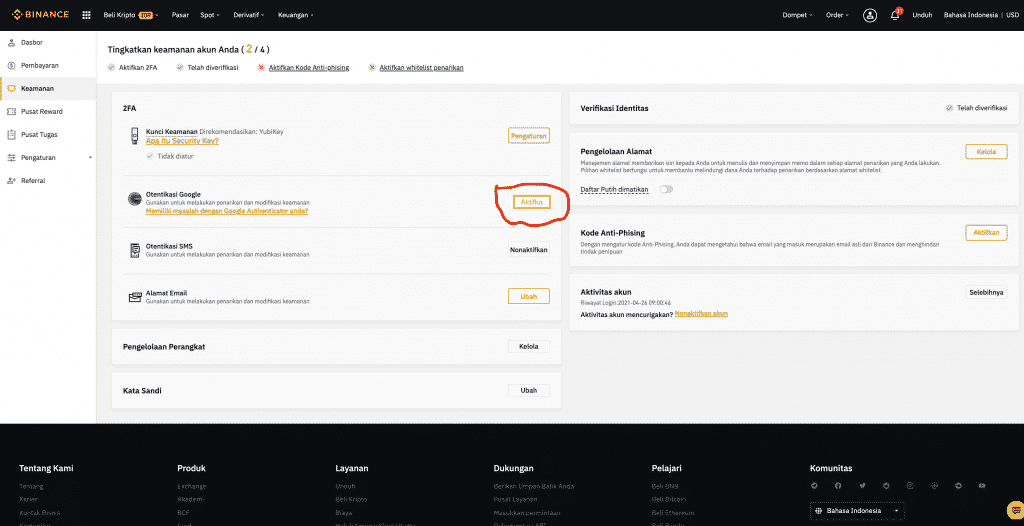Viewport: 1024px width, 526px height.
Task: Click Aktifkan Kode Anti-phising link
Action: (x=308, y=68)
